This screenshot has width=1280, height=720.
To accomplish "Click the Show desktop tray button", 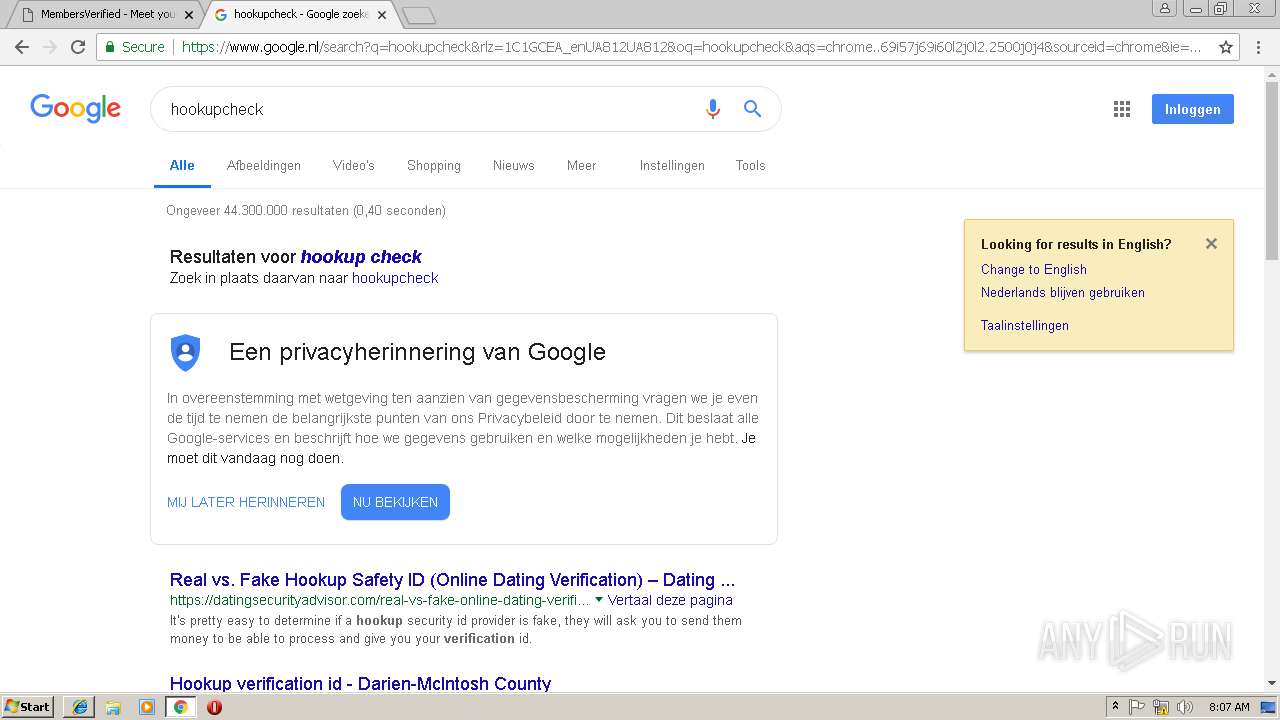I will pyautogui.click(x=1268, y=707).
